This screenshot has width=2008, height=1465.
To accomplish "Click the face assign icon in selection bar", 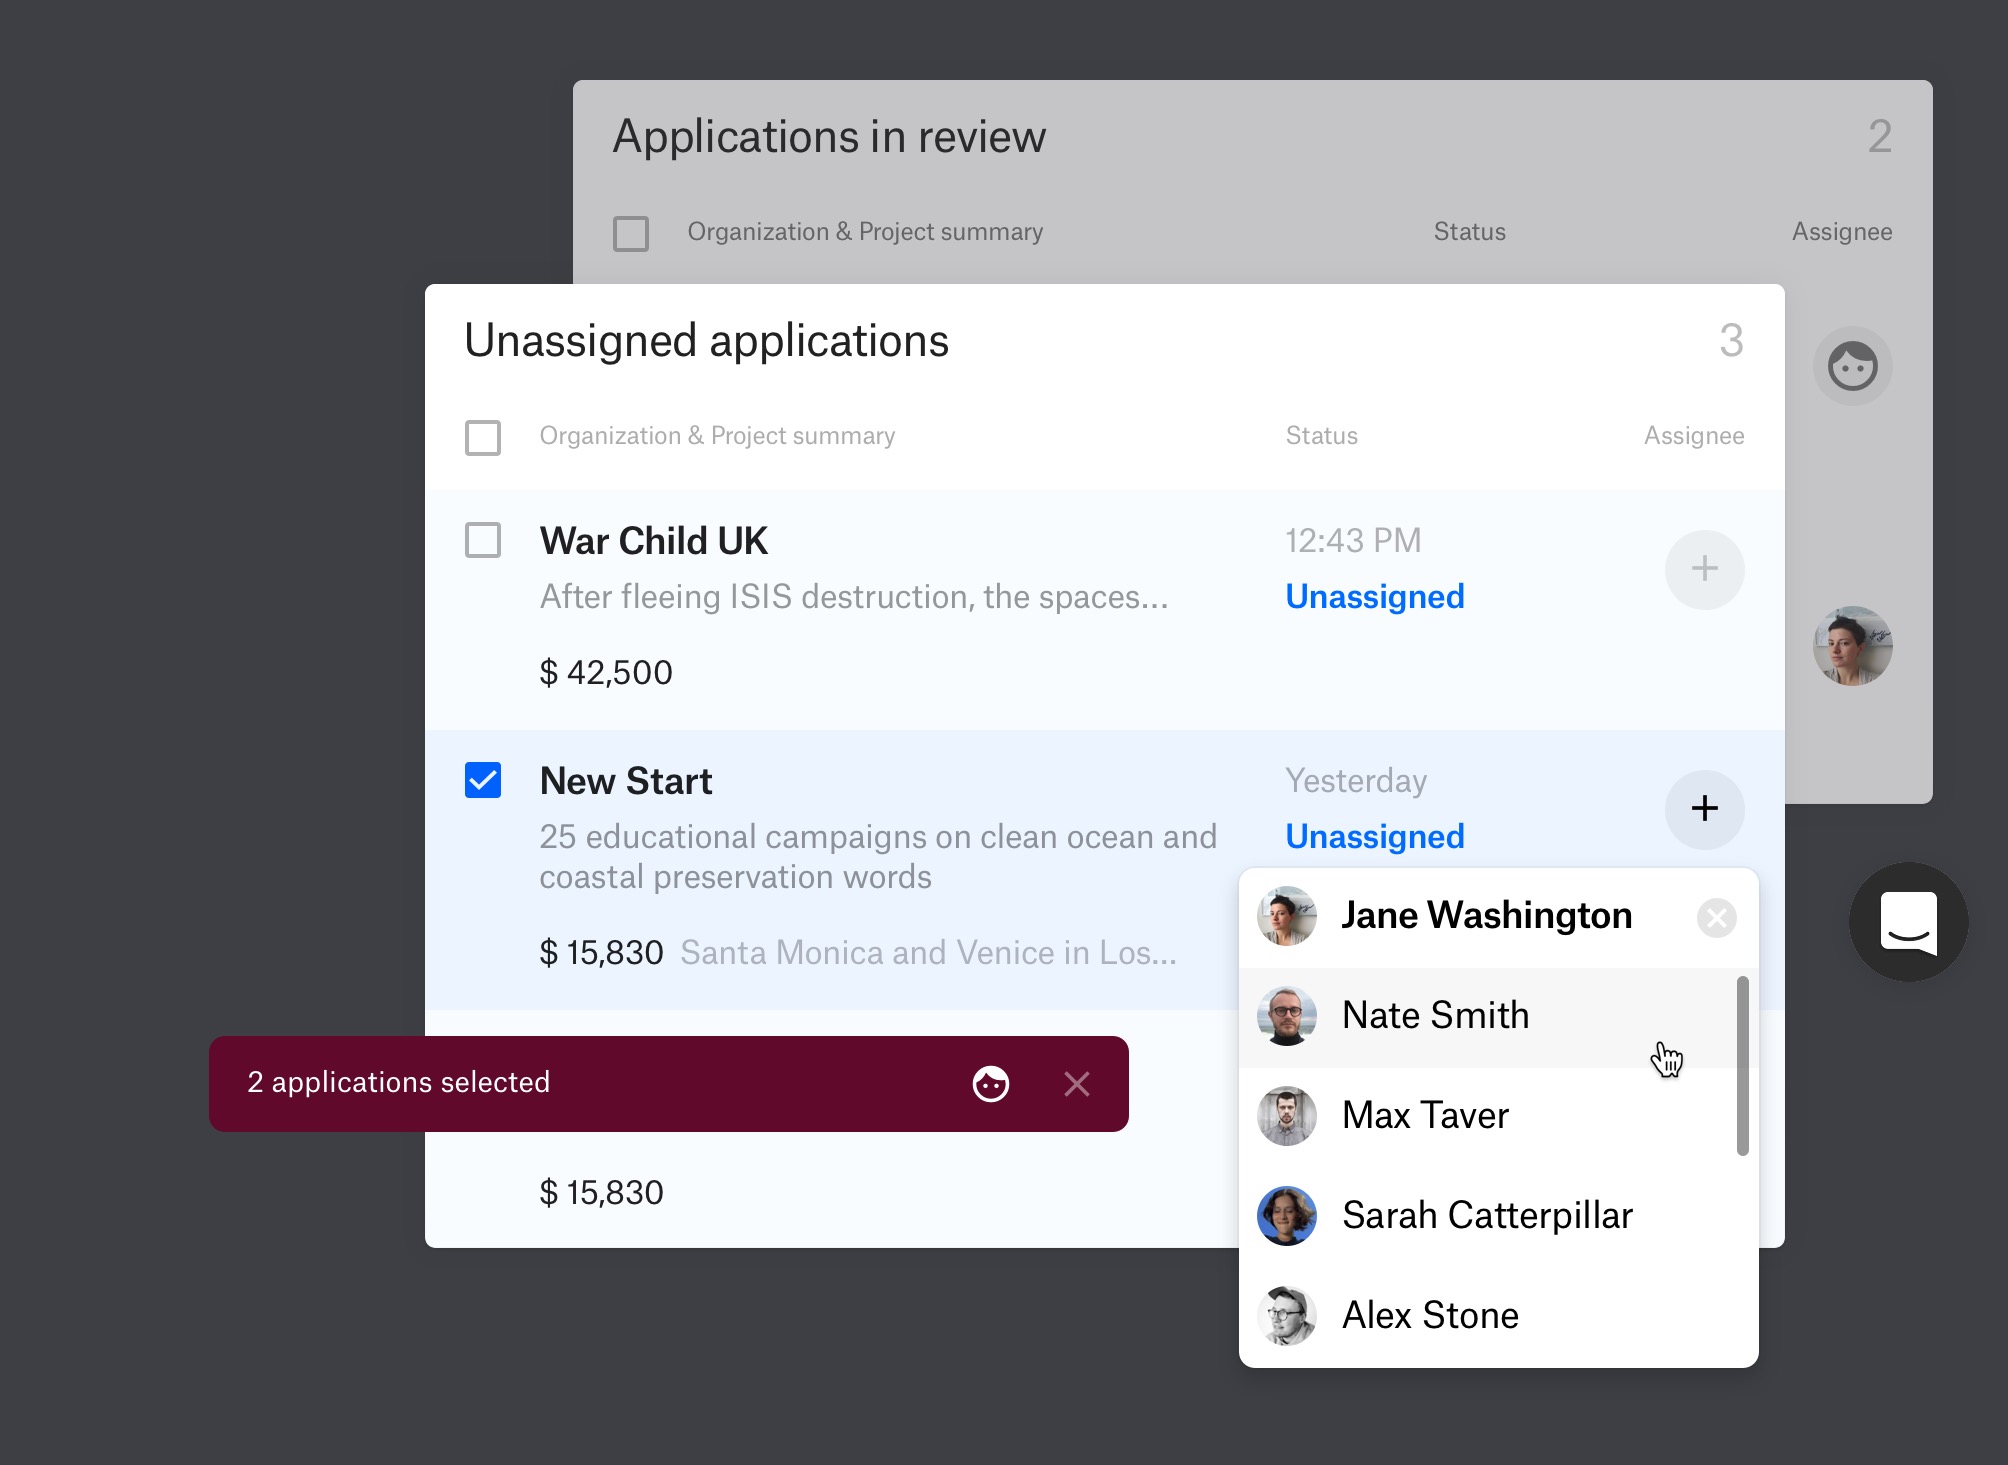I will (x=990, y=1084).
